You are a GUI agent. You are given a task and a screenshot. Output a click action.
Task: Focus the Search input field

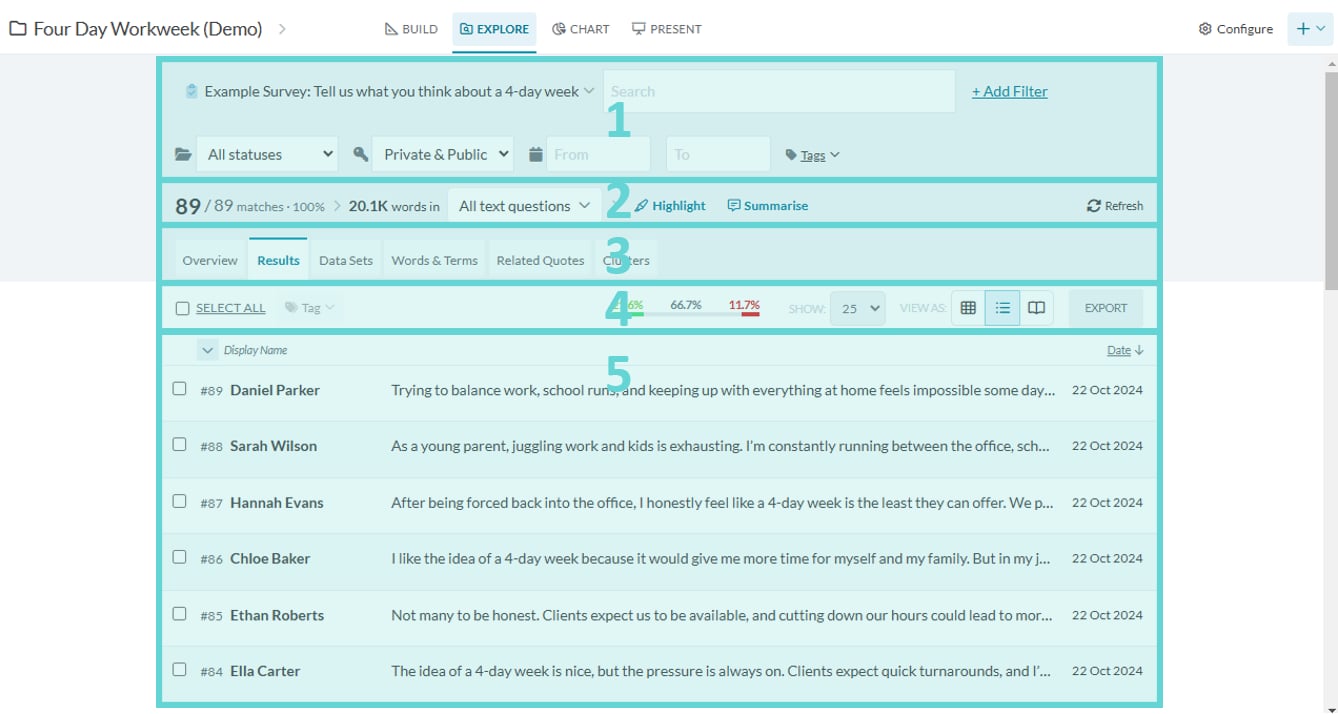[779, 91]
